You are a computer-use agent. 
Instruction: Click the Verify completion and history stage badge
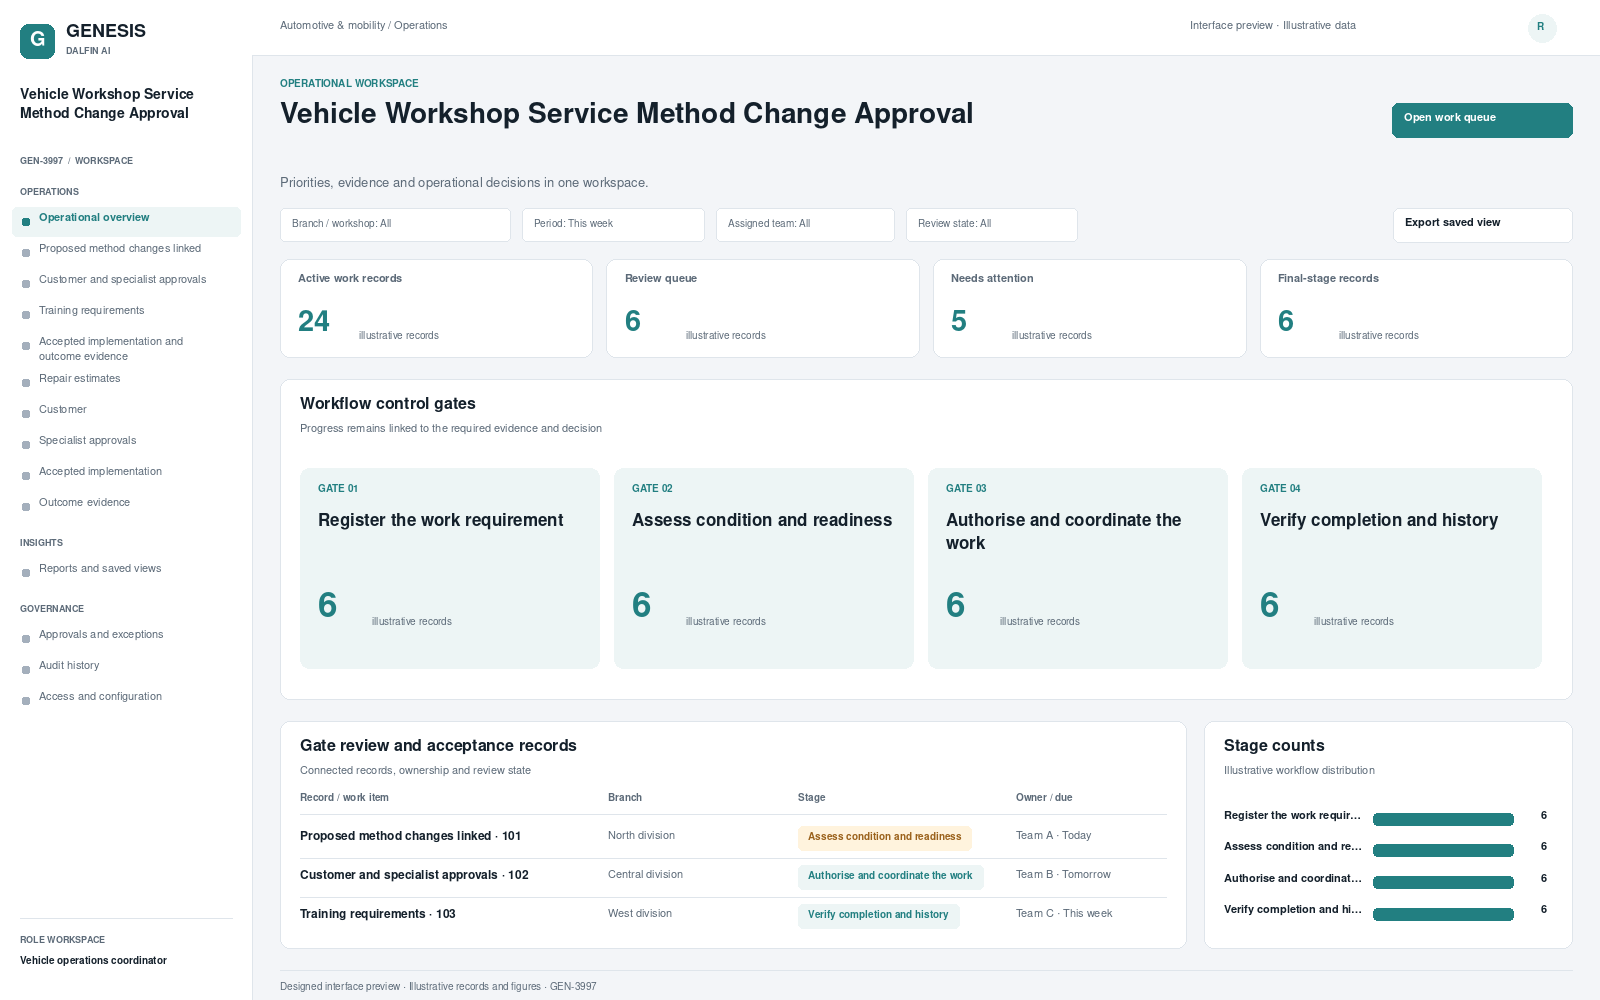(x=878, y=916)
